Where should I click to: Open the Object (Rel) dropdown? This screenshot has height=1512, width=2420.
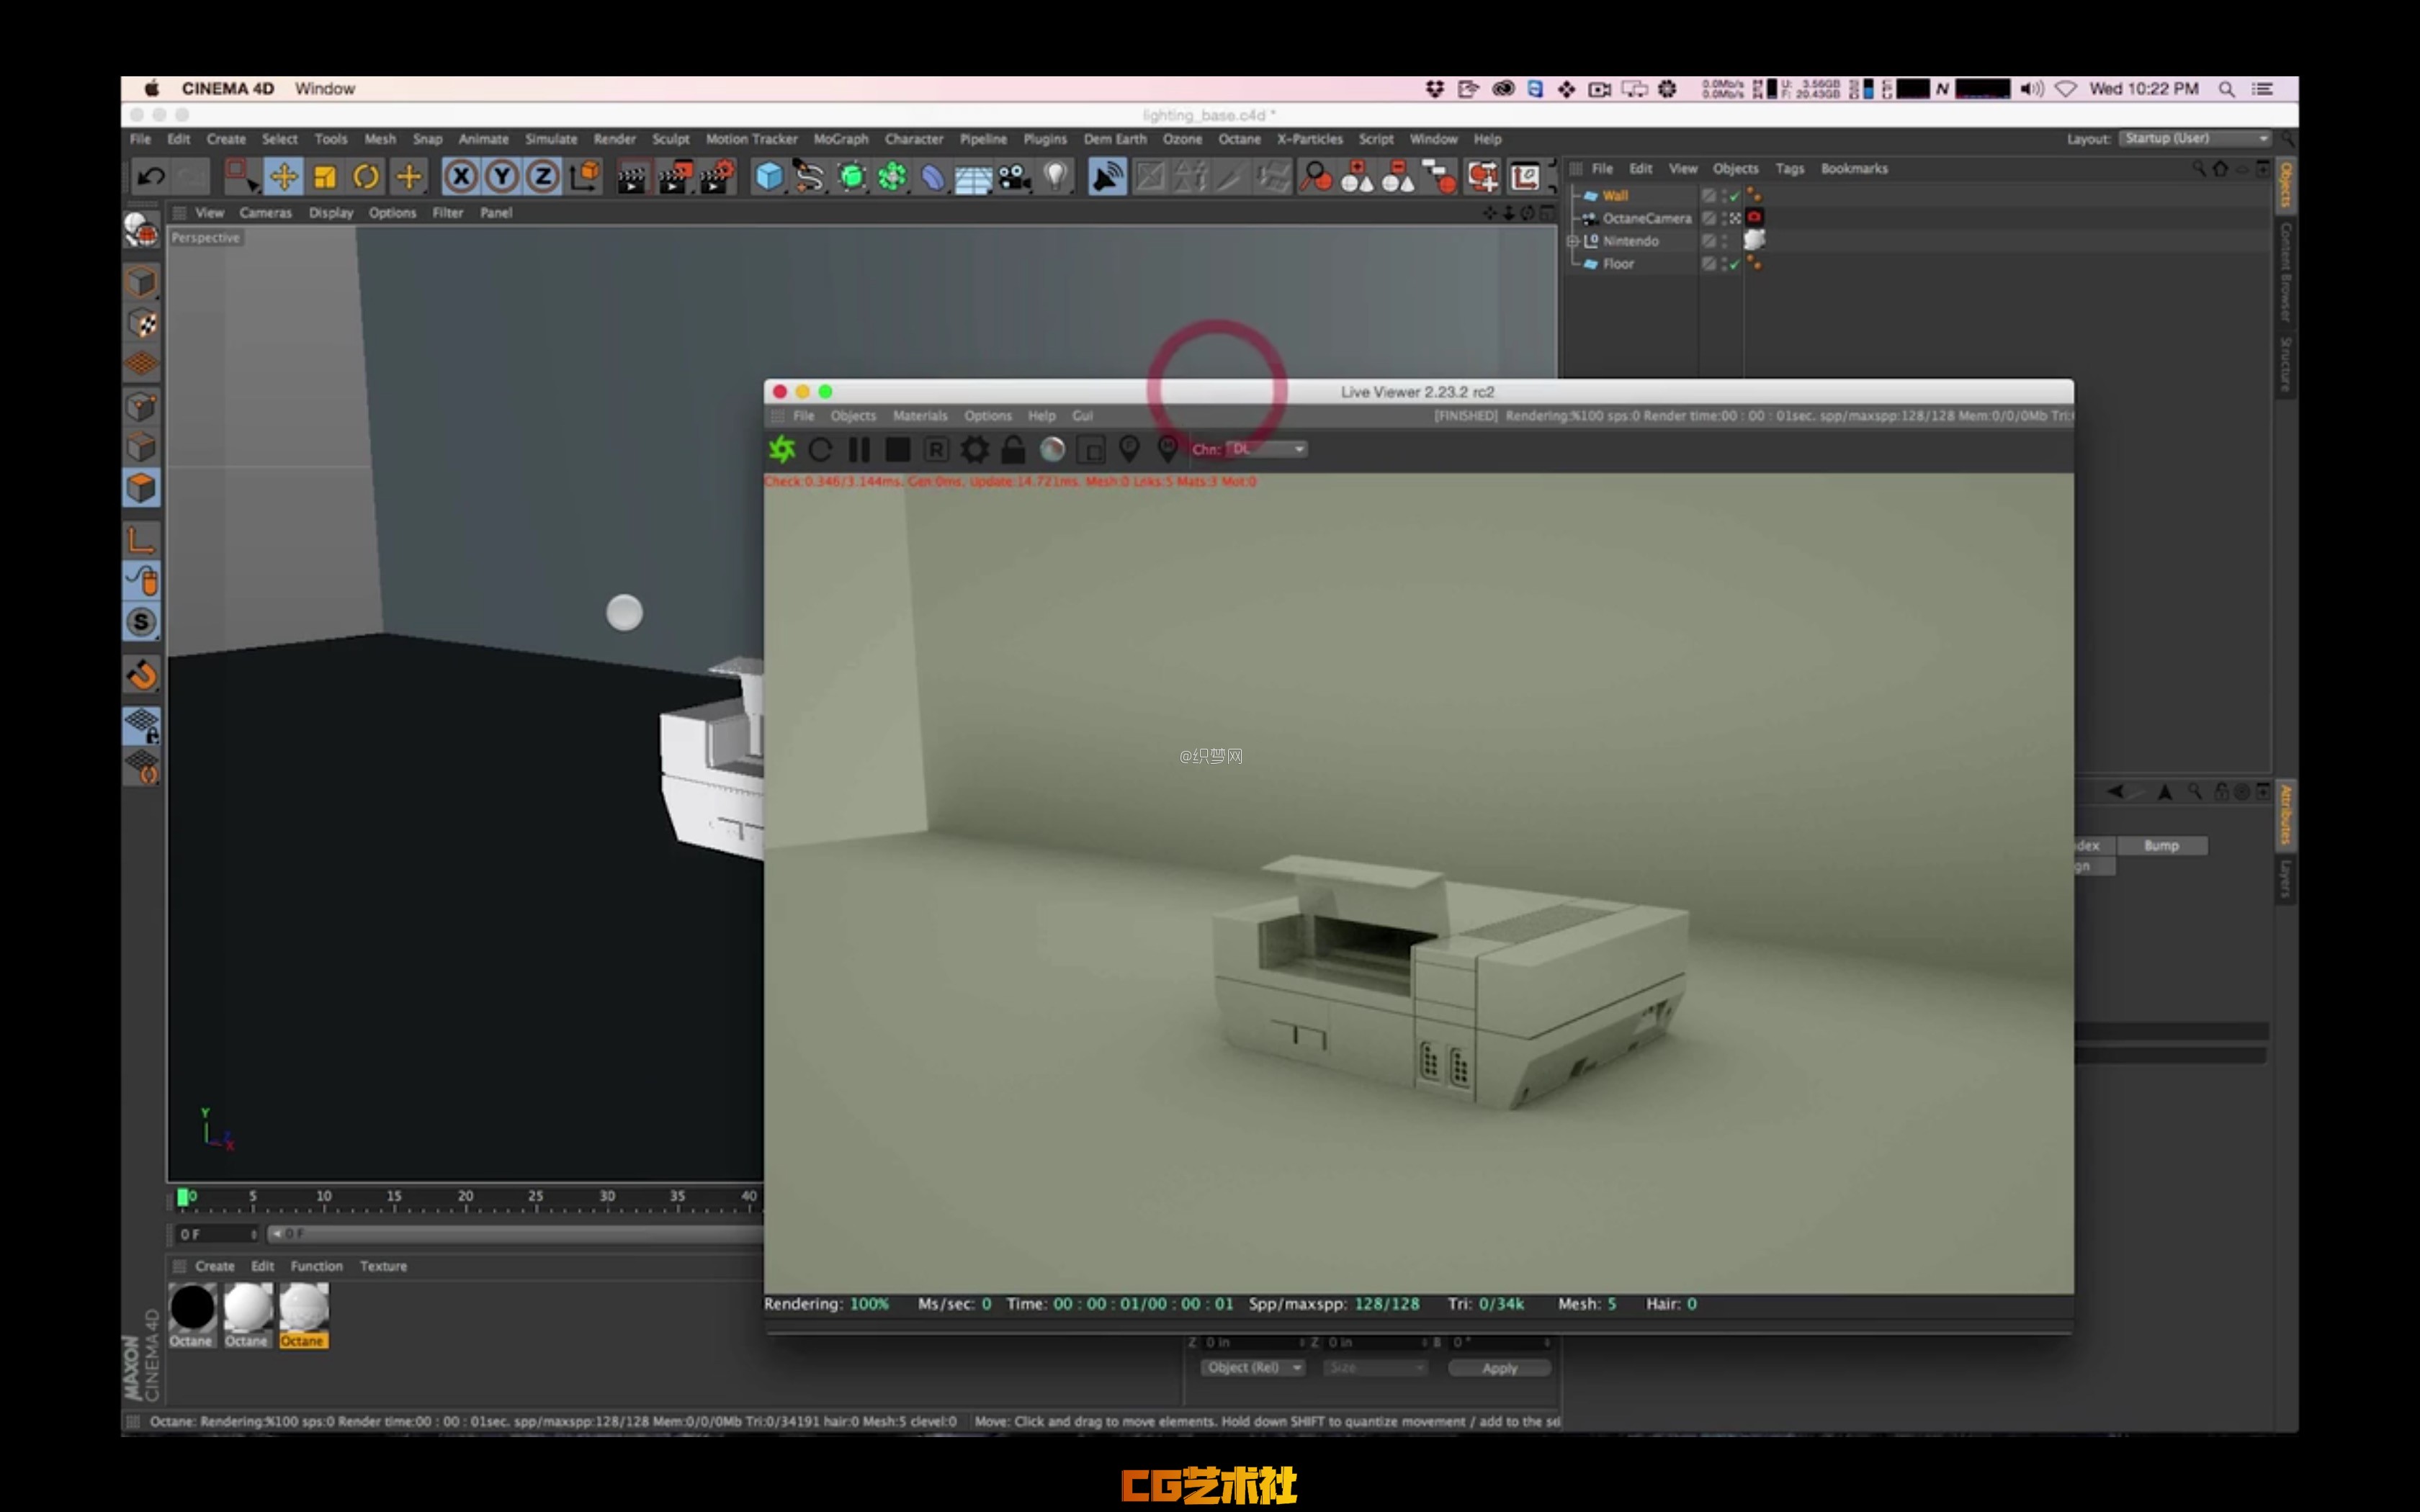tap(1252, 1367)
